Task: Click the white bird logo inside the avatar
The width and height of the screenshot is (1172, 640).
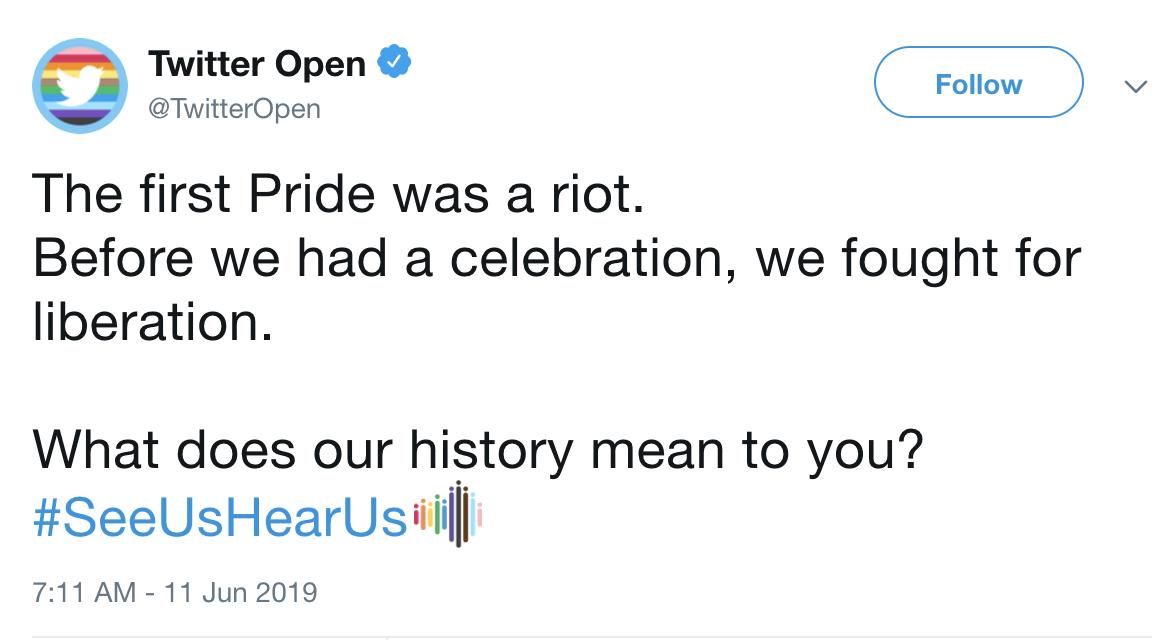Action: click(x=80, y=84)
